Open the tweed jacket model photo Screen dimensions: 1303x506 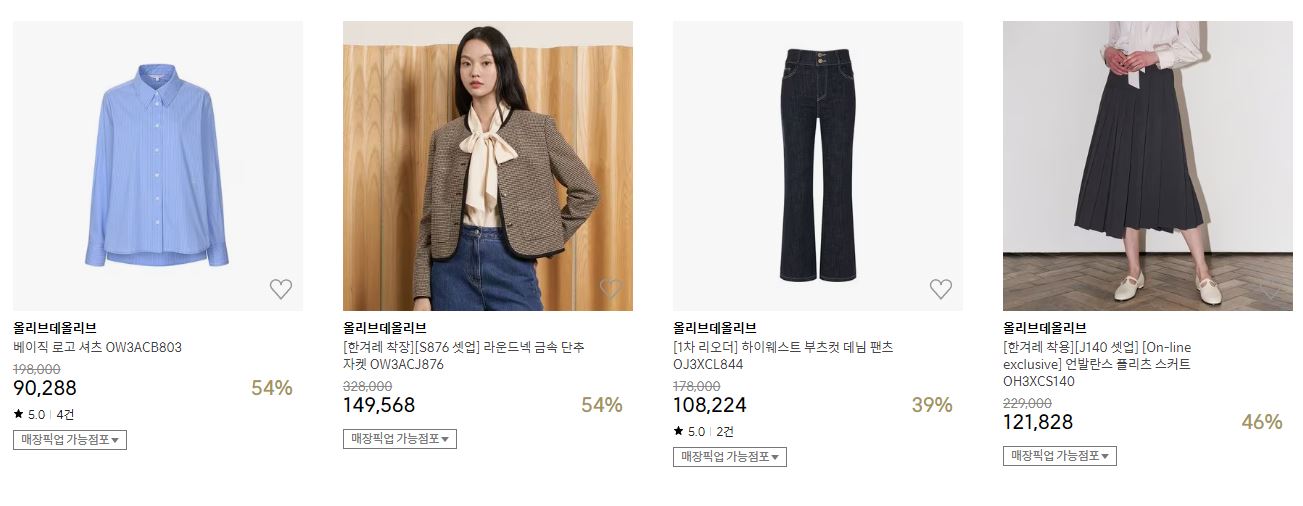click(x=488, y=166)
